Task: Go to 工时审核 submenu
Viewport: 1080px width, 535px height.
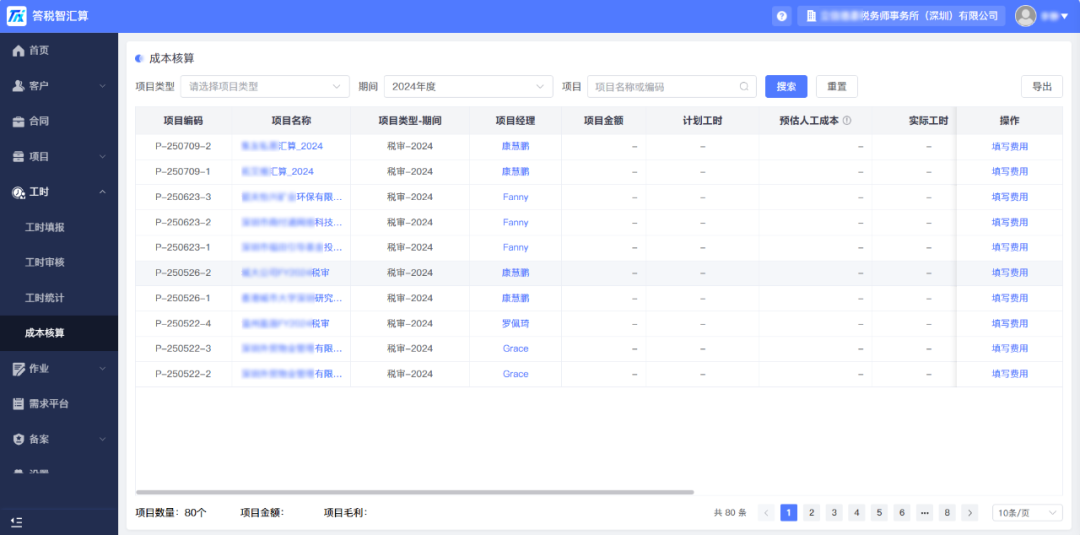Action: click(x=59, y=262)
